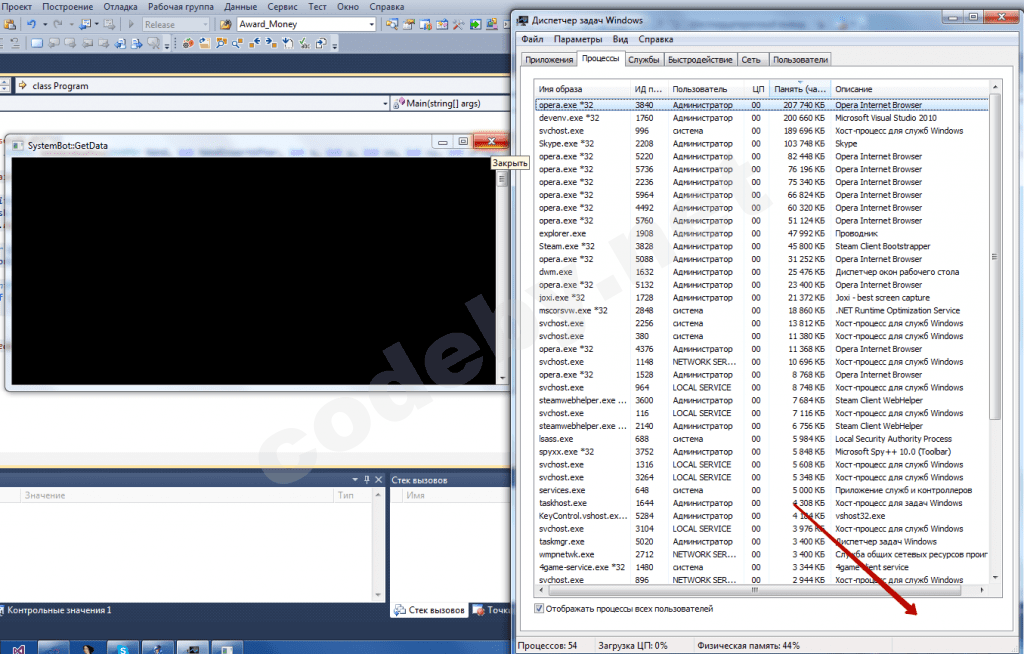Expand the second toolbar overflow options arrow

[x=334, y=45]
